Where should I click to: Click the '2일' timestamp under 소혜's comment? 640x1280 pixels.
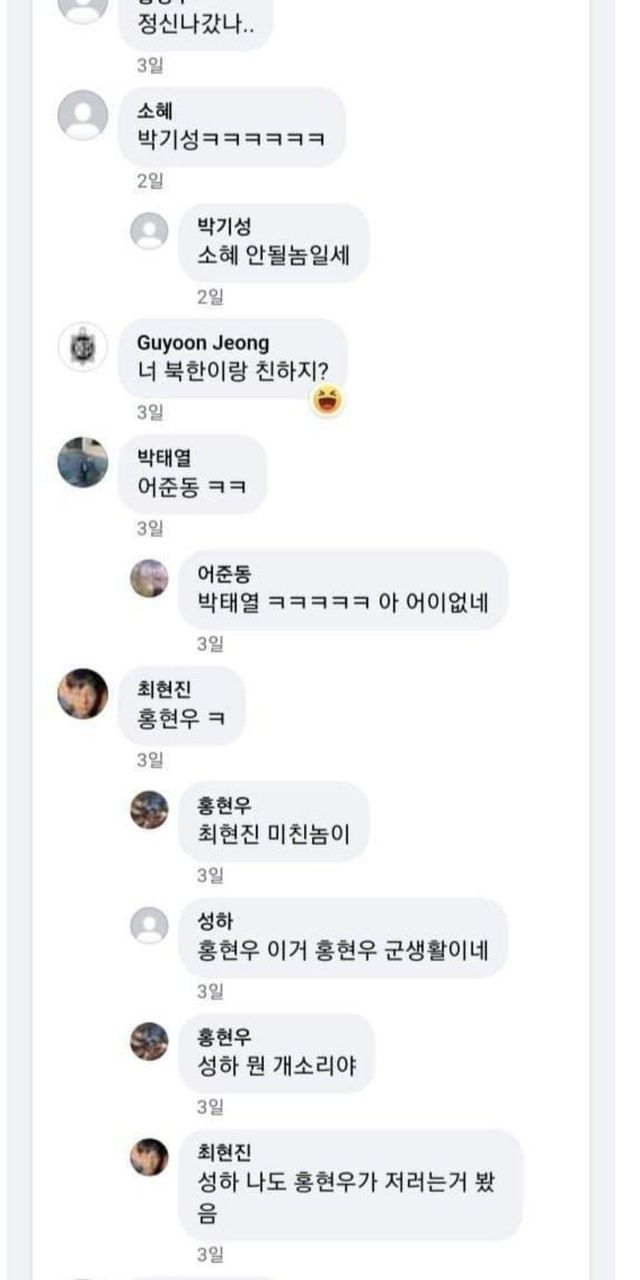149,181
